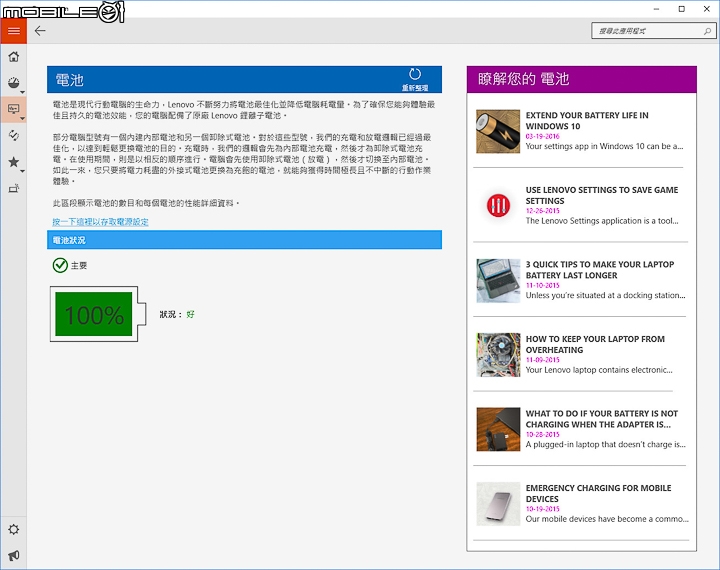The image size is (720, 570).
Task: Open the feedback megaphone icon
Action: 14,555
